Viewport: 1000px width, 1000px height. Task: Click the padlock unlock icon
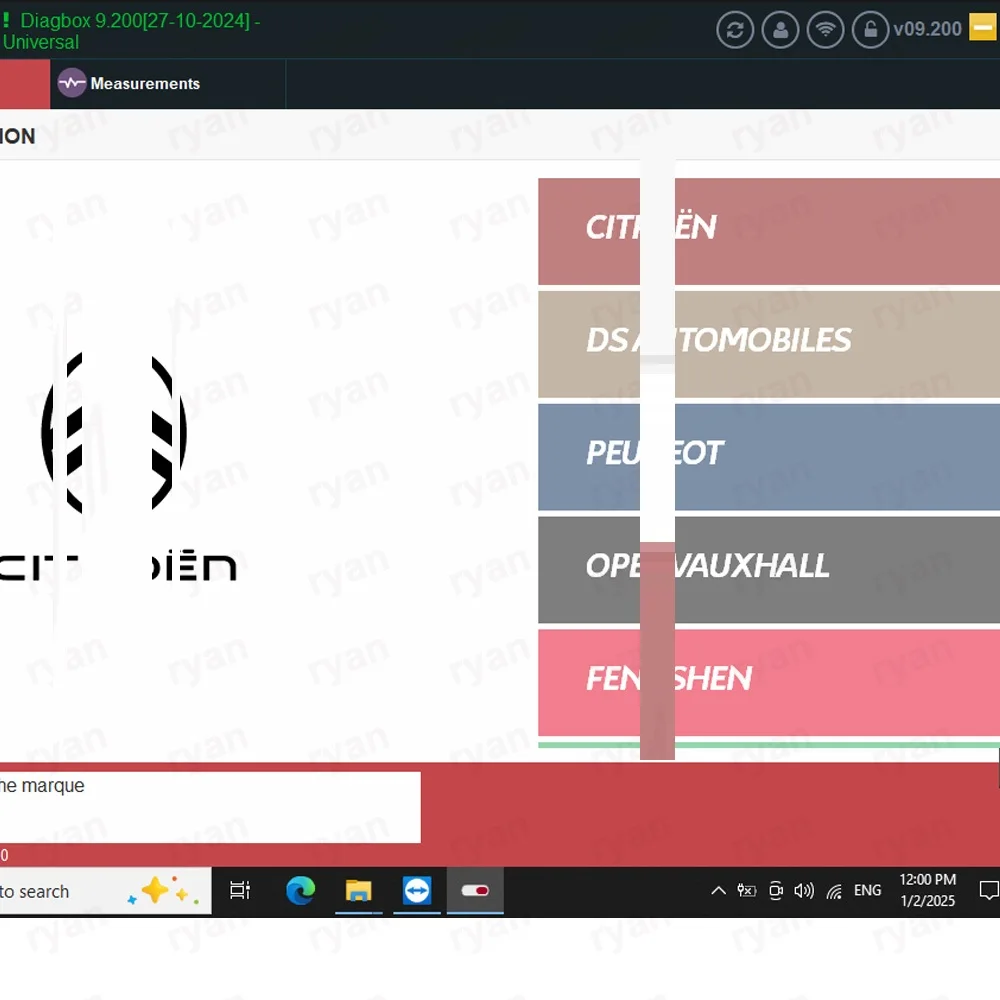tap(871, 30)
